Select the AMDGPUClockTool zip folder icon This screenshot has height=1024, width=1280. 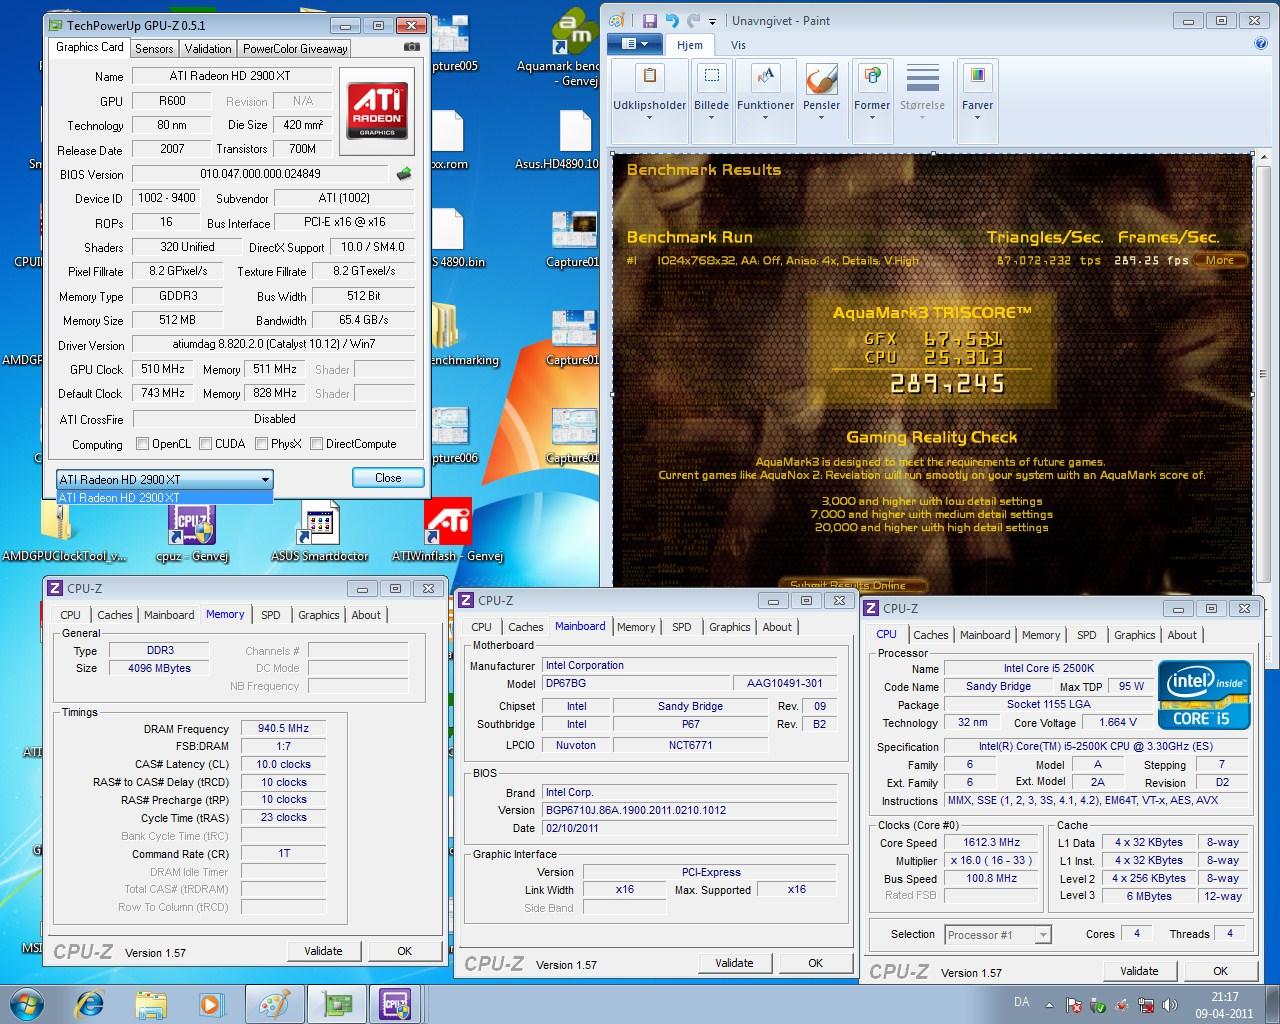63,532
